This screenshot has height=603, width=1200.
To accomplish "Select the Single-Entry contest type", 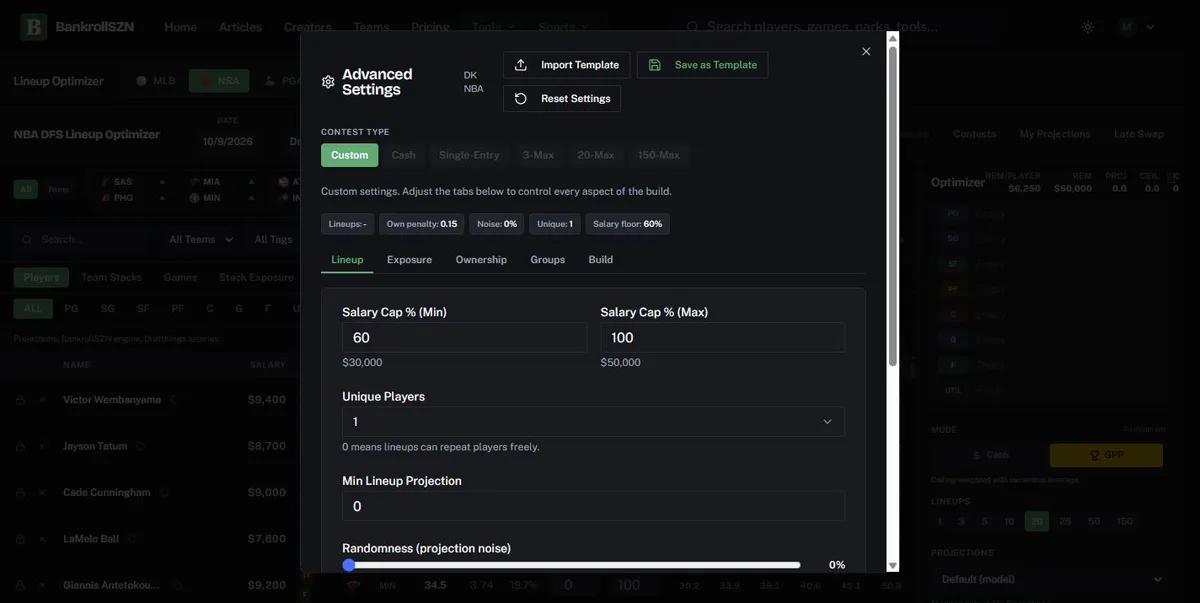I will pyautogui.click(x=469, y=155).
